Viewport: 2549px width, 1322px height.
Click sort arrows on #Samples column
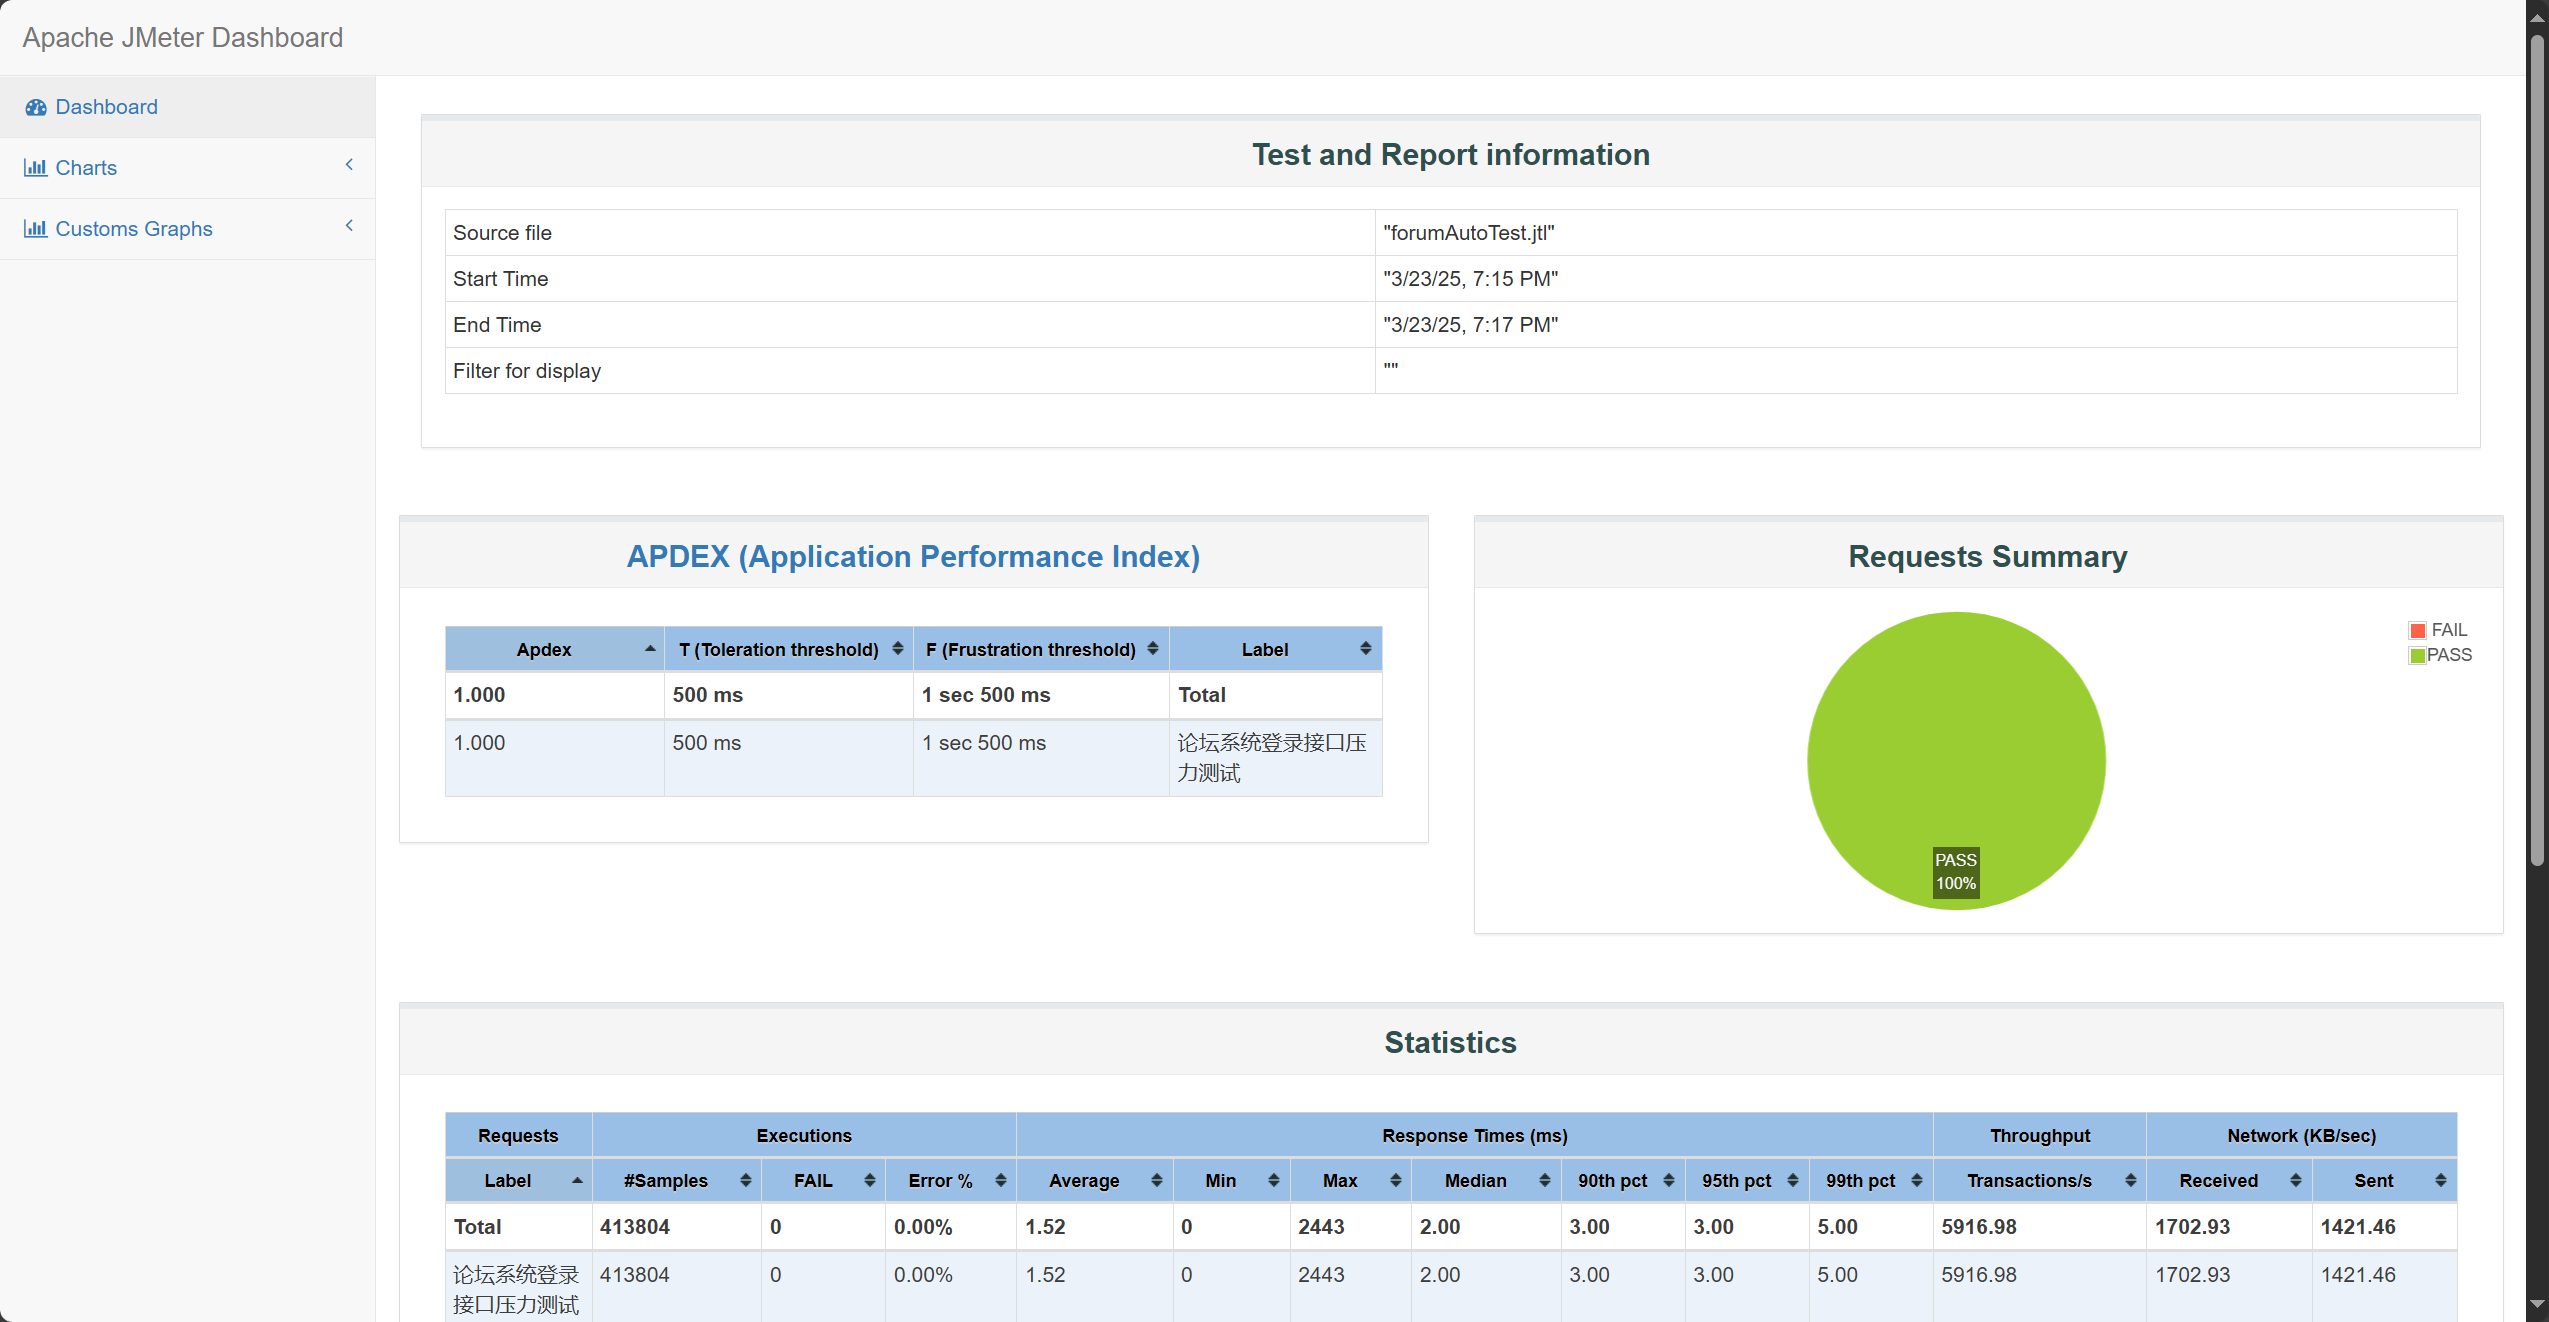pos(746,1181)
